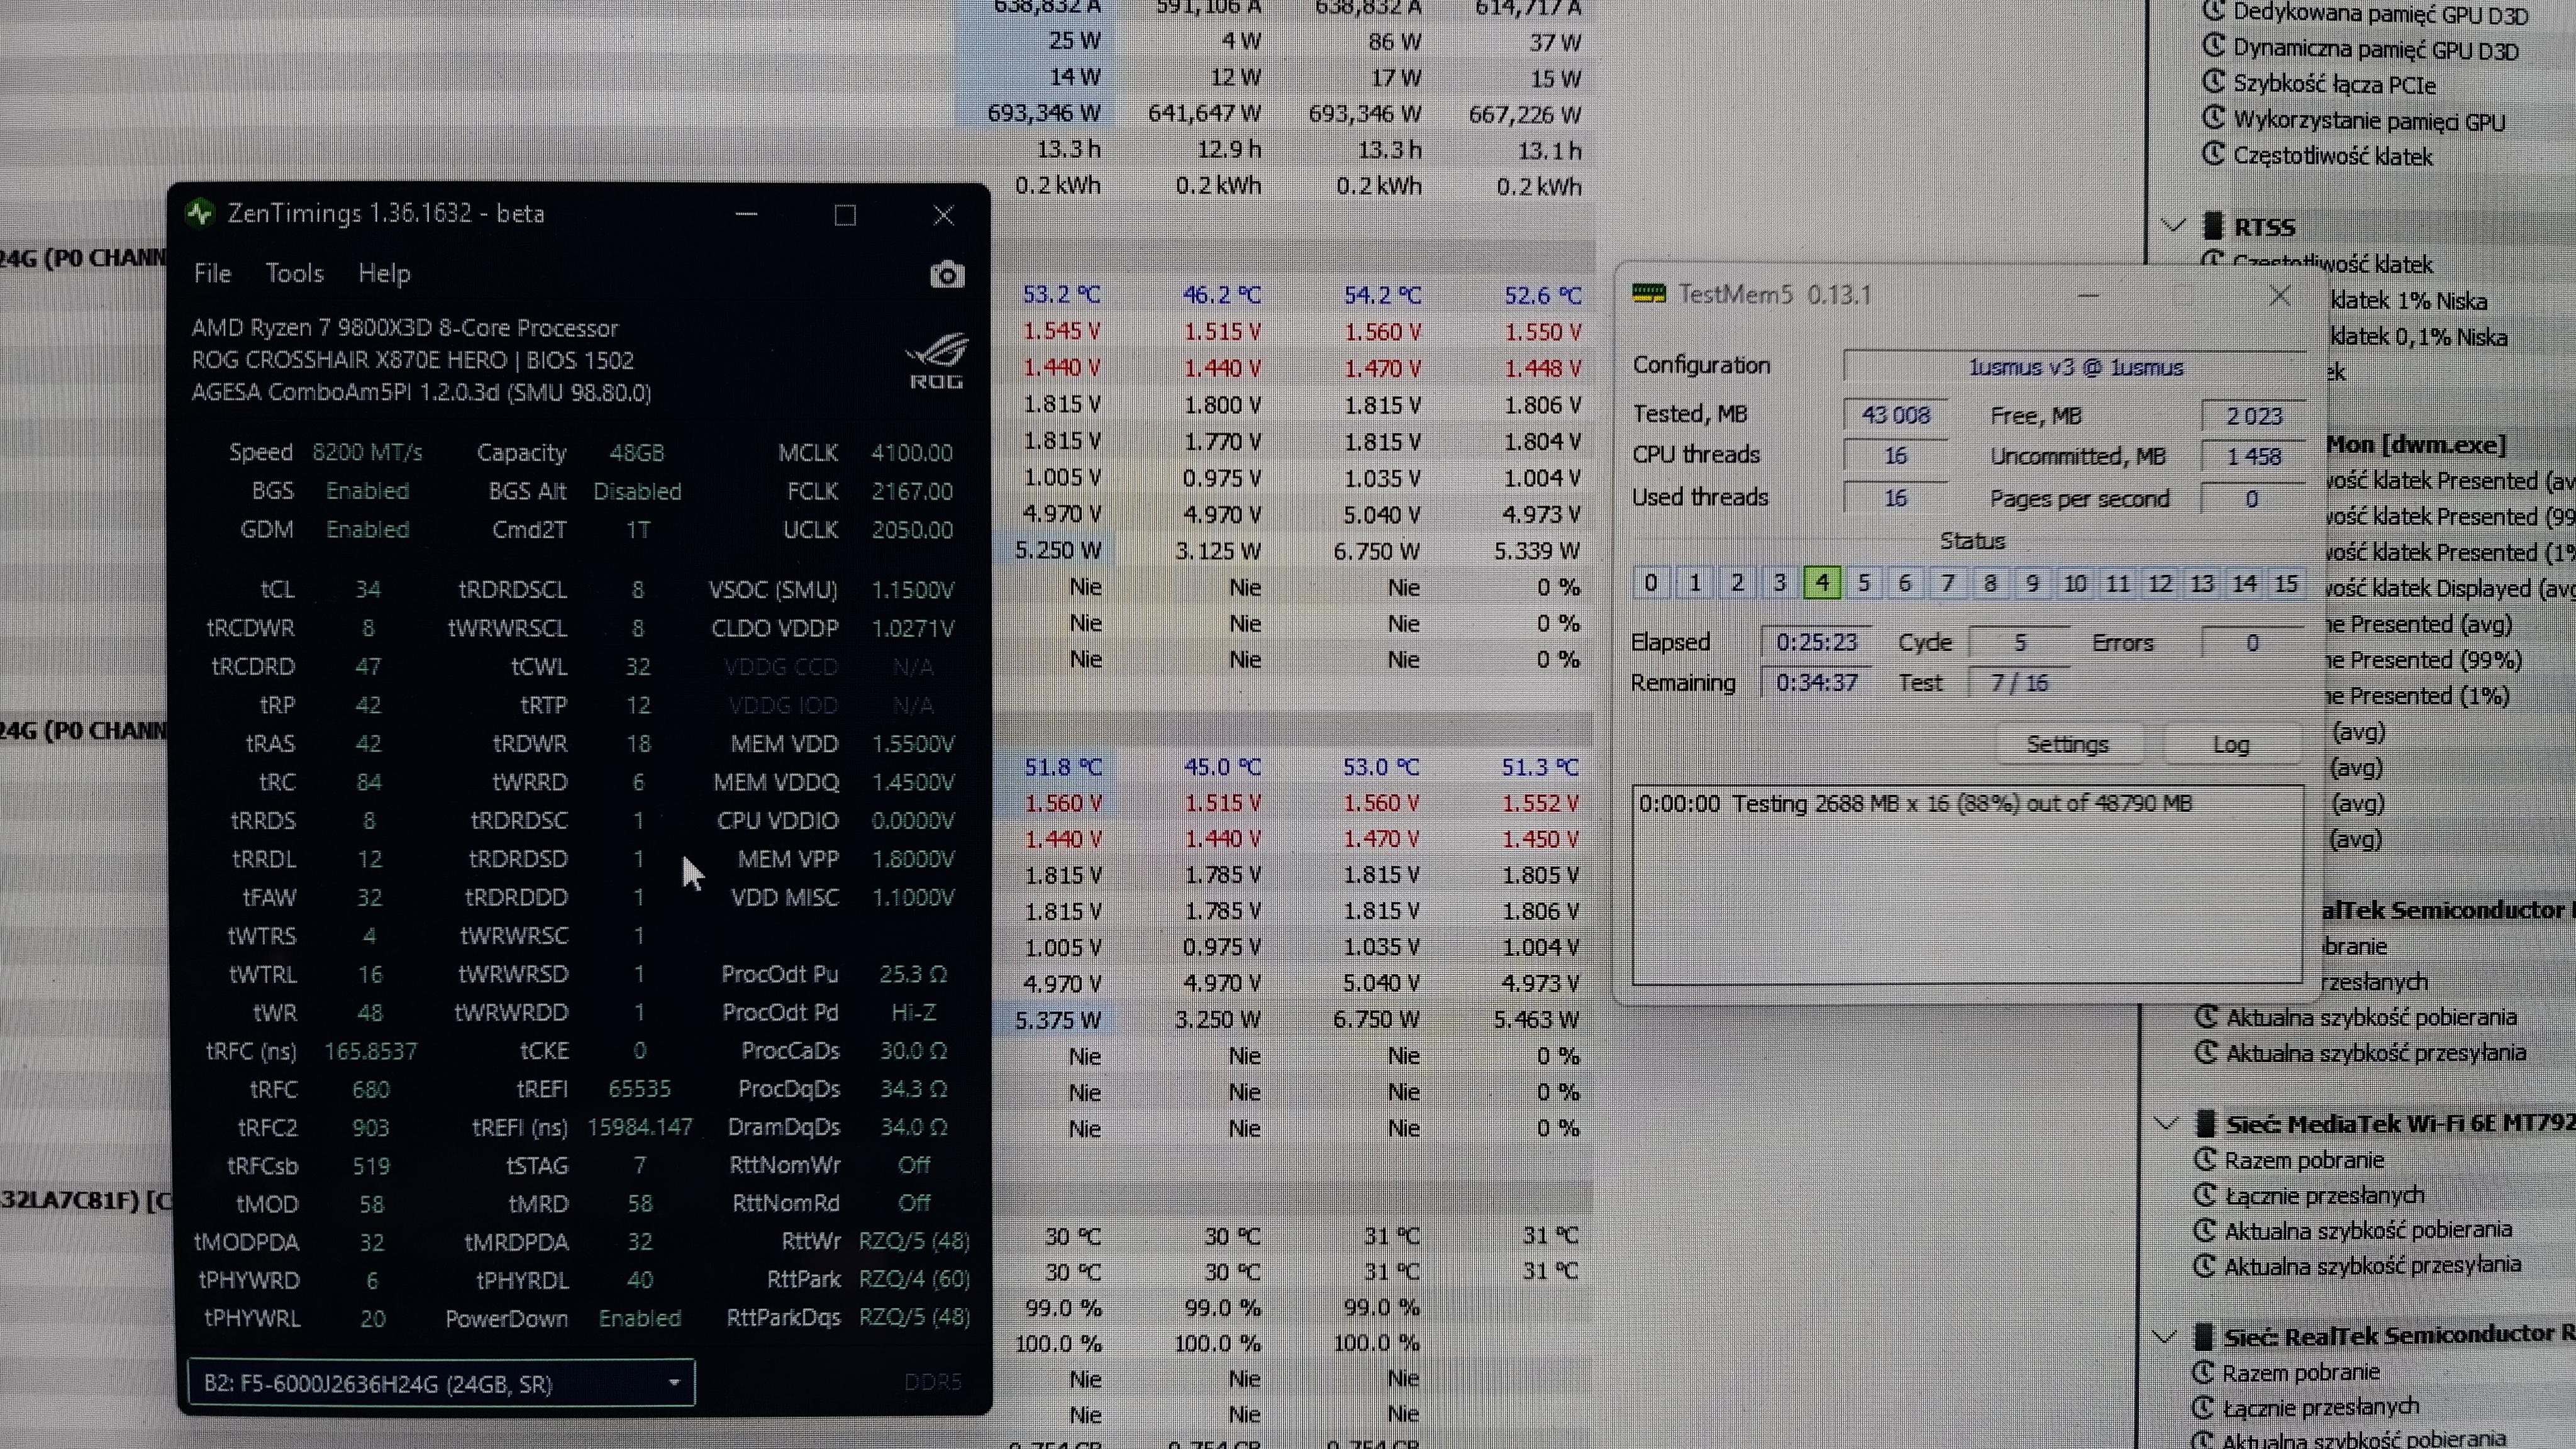Open the File menu in ZenTimings
This screenshot has height=1449, width=2576.
(212, 273)
